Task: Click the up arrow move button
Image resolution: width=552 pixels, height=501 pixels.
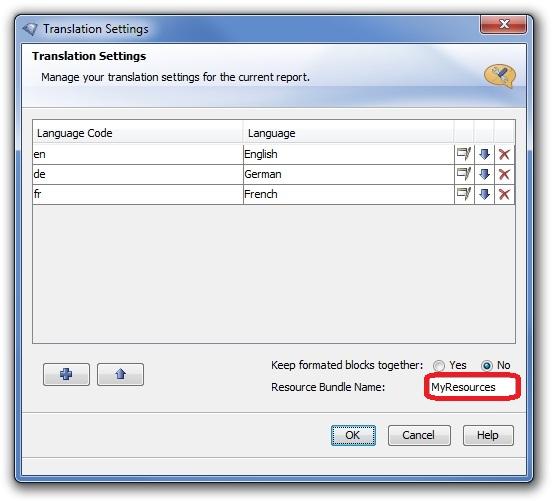Action: [120, 374]
